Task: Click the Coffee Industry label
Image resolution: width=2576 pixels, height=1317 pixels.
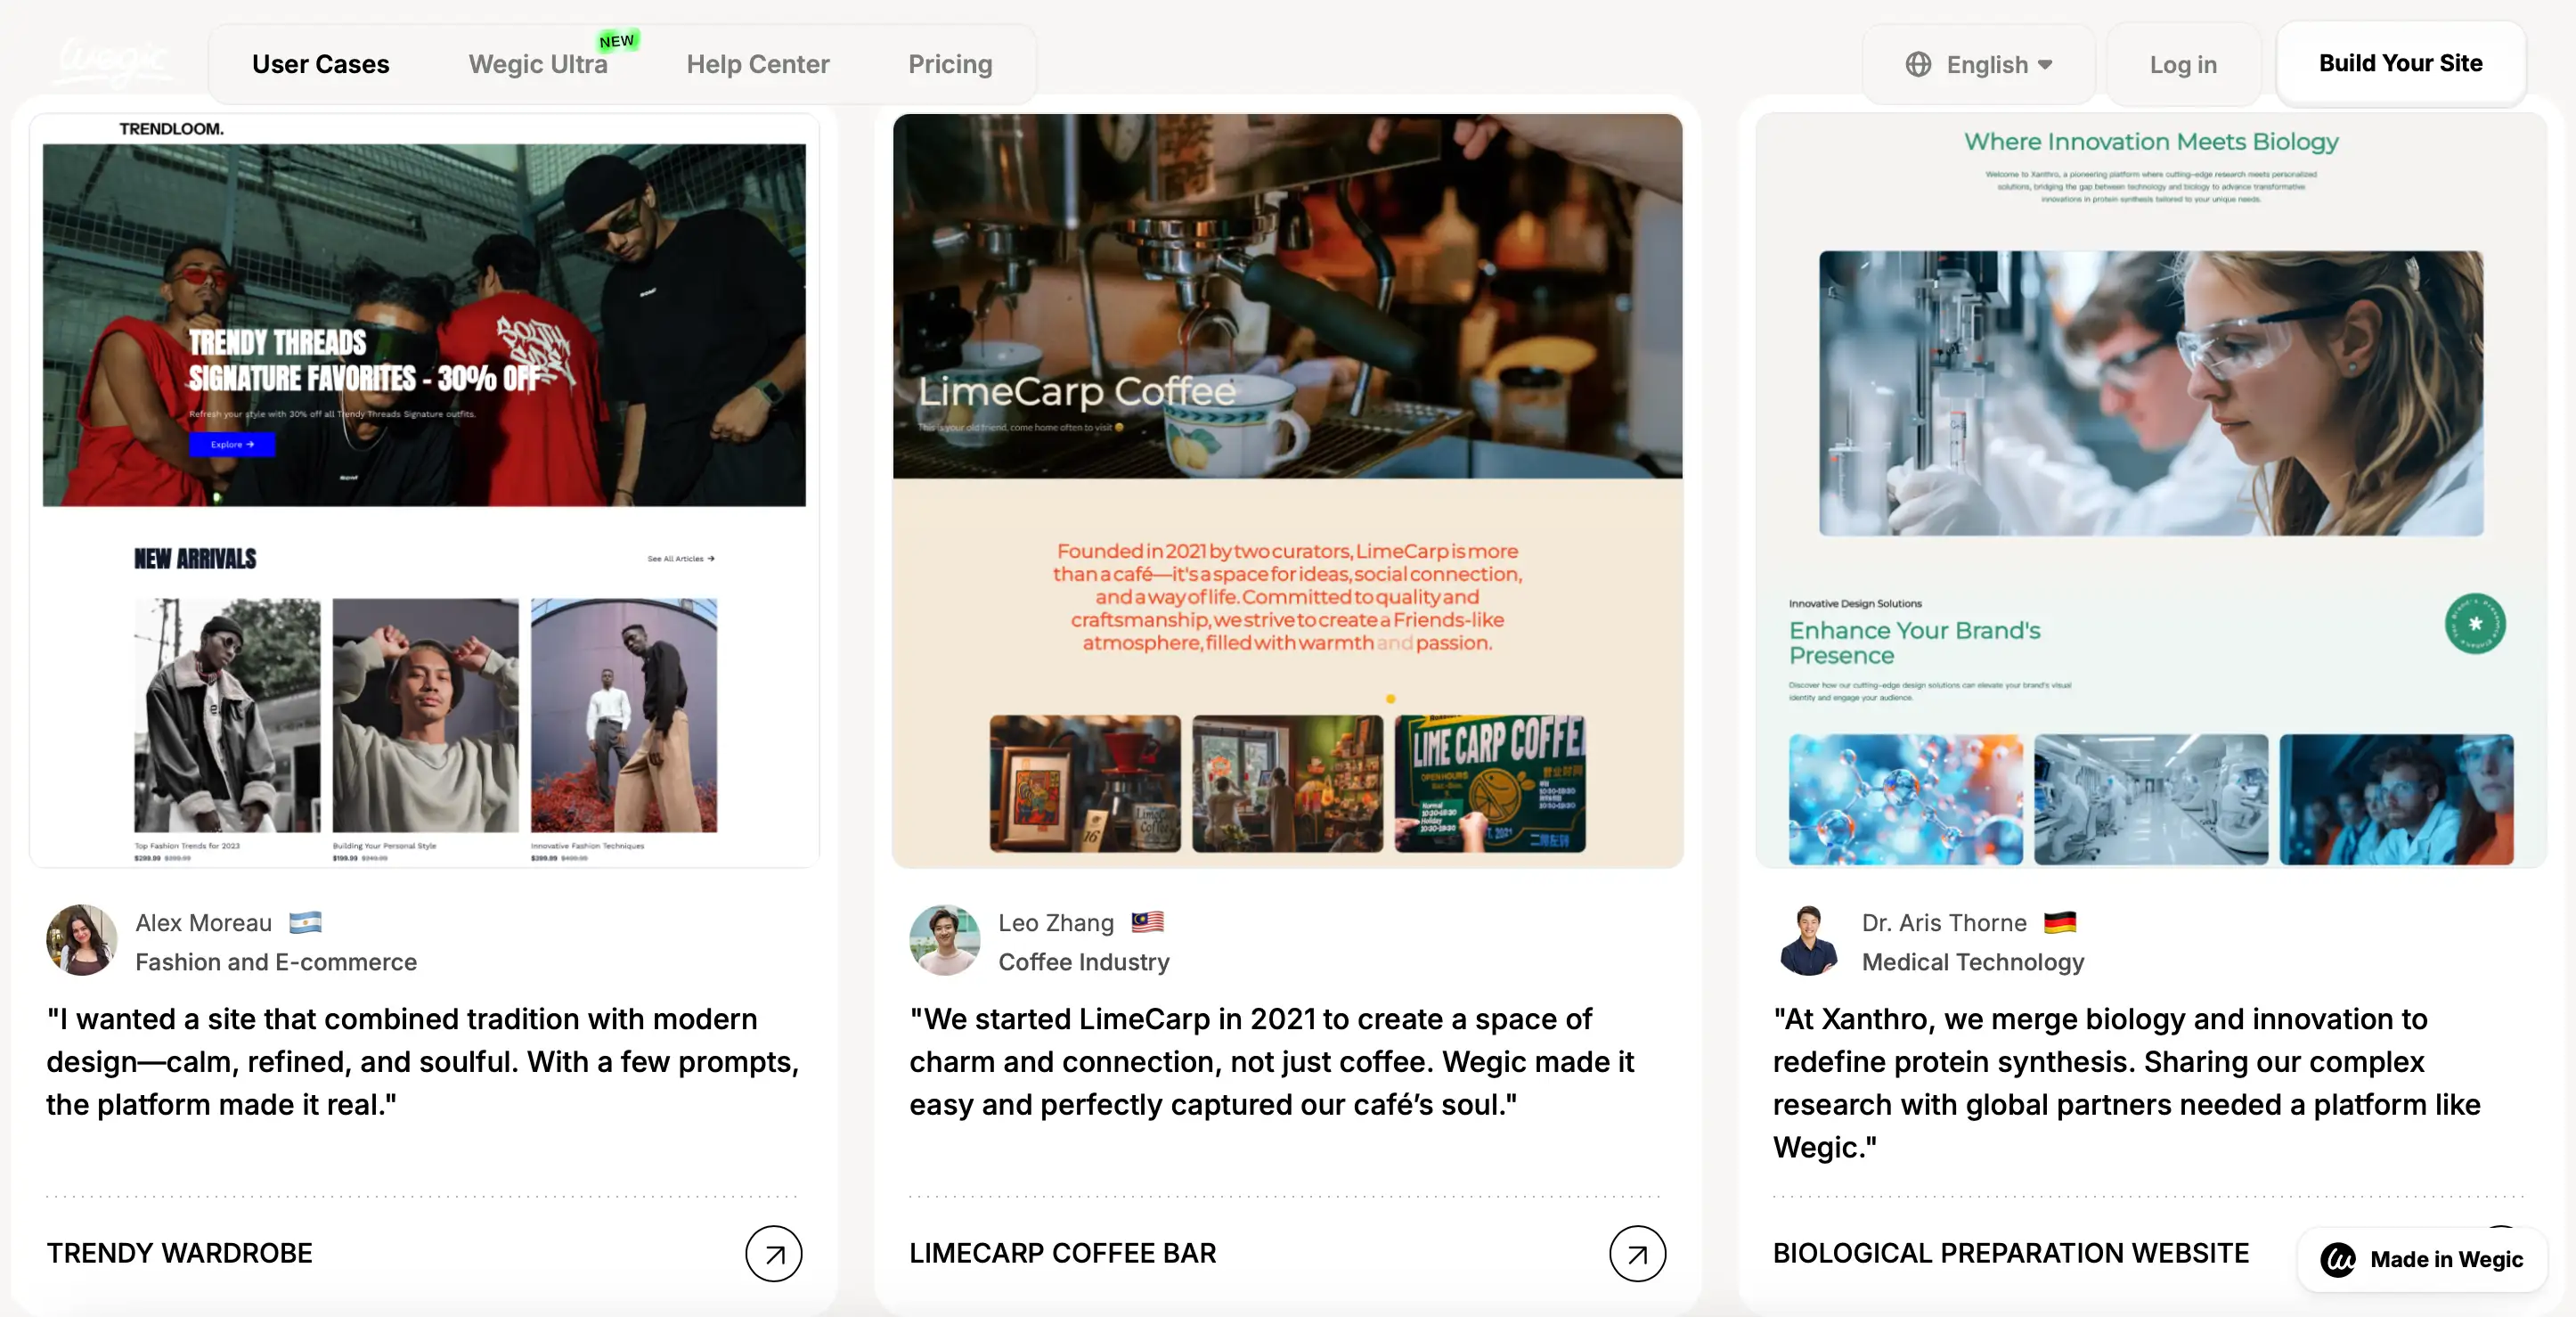Action: point(1083,961)
